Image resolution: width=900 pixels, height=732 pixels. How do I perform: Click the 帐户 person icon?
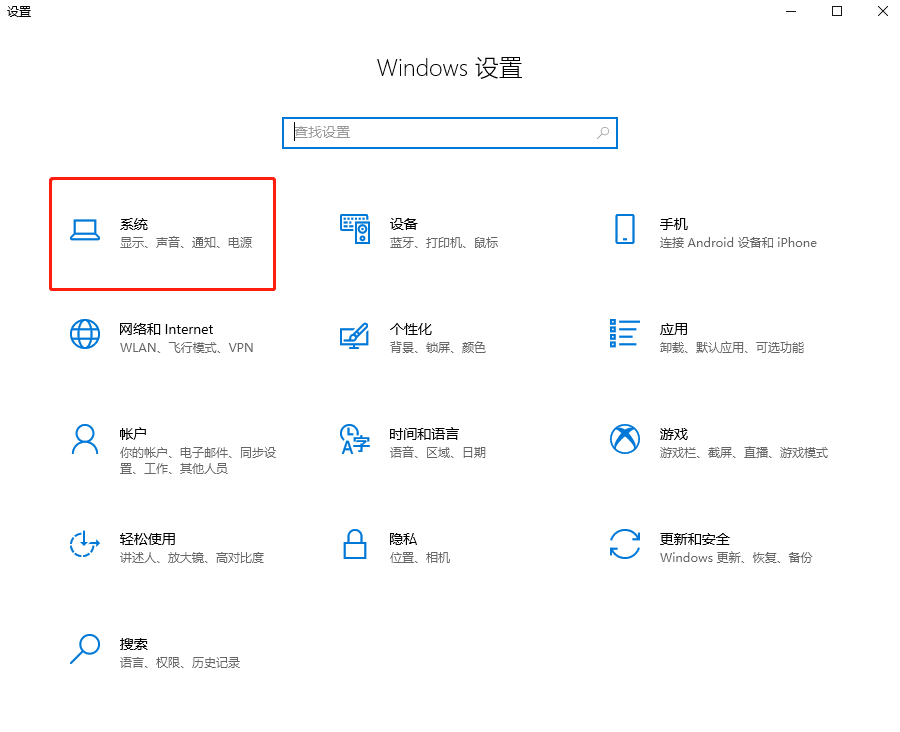coord(85,439)
